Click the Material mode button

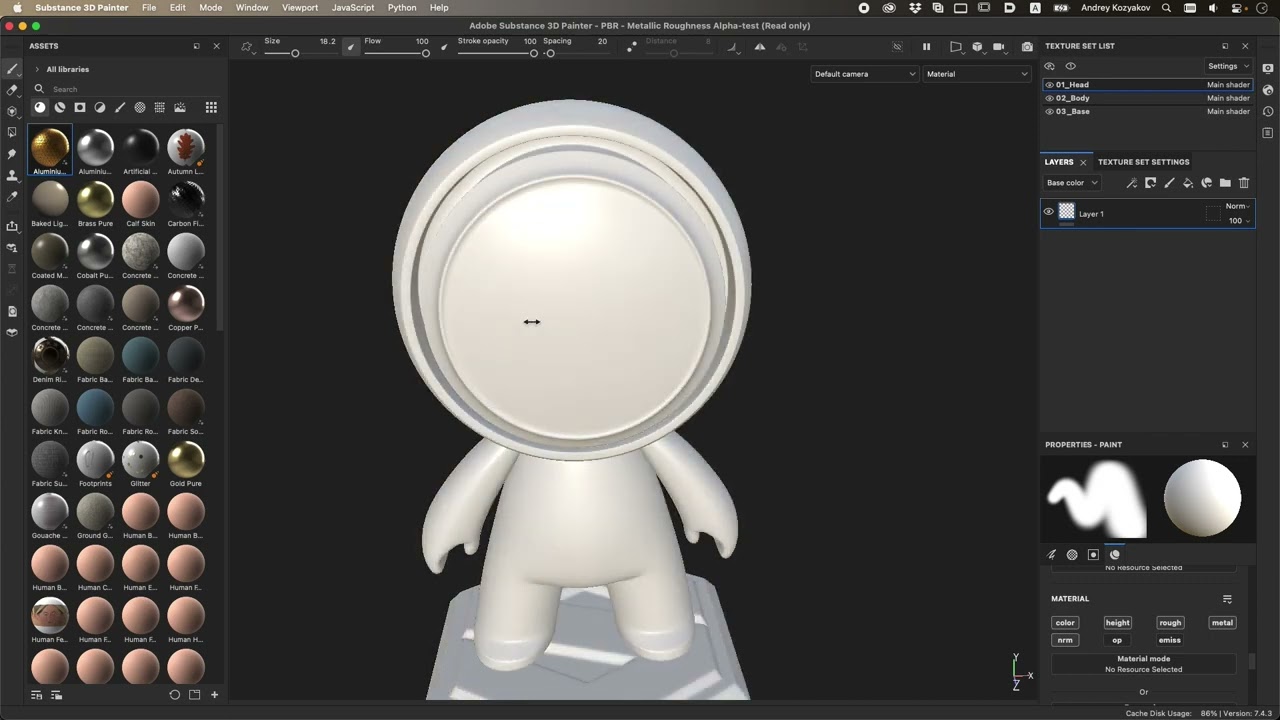1143,664
